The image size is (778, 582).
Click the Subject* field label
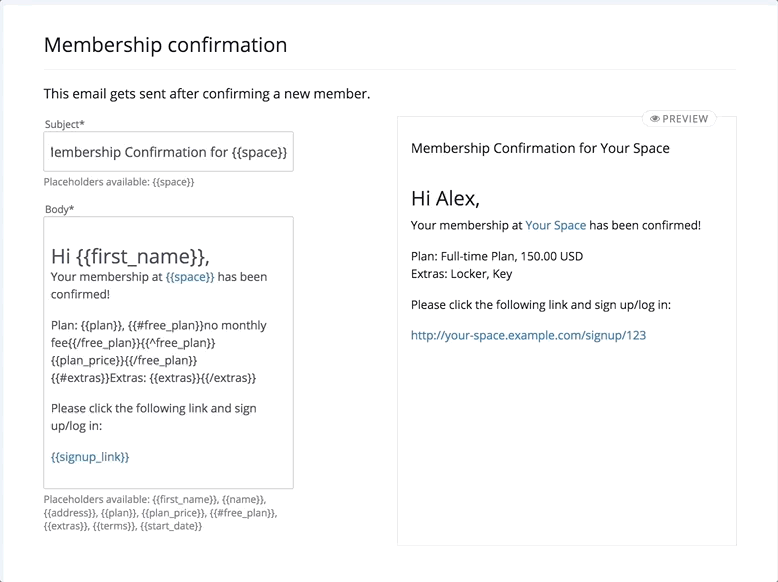click(x=65, y=124)
